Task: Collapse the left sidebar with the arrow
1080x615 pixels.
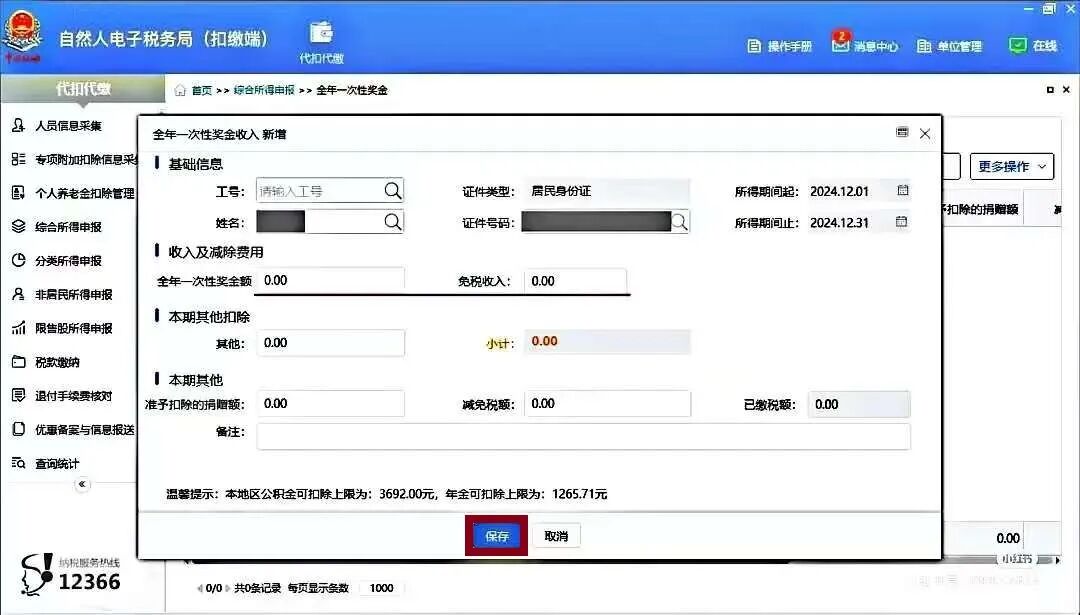Action: 82,483
